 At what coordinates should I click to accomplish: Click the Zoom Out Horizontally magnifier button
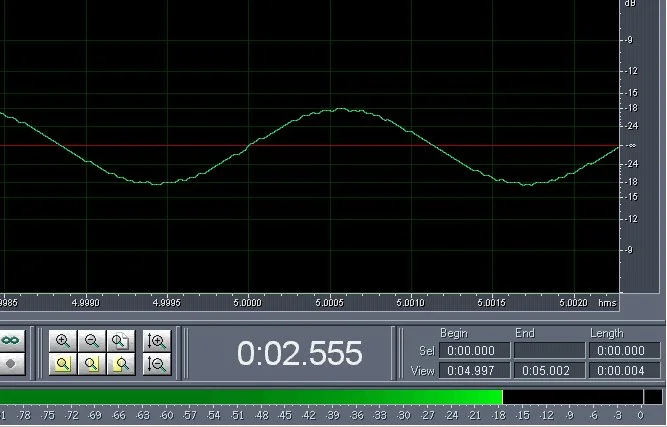click(x=91, y=341)
